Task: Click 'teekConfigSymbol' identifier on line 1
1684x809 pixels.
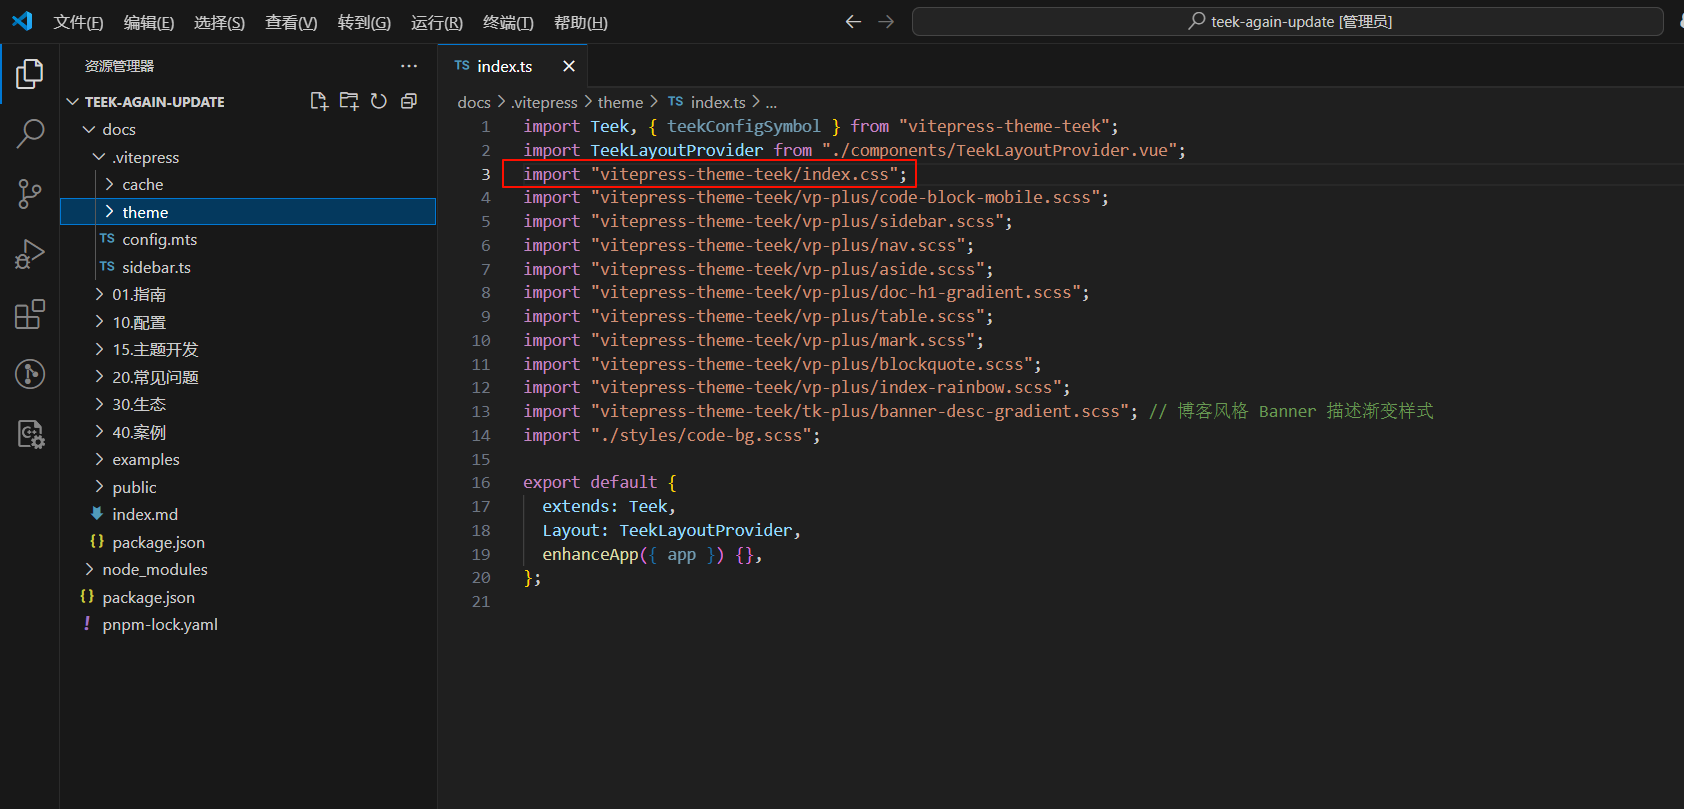Action: (x=744, y=126)
